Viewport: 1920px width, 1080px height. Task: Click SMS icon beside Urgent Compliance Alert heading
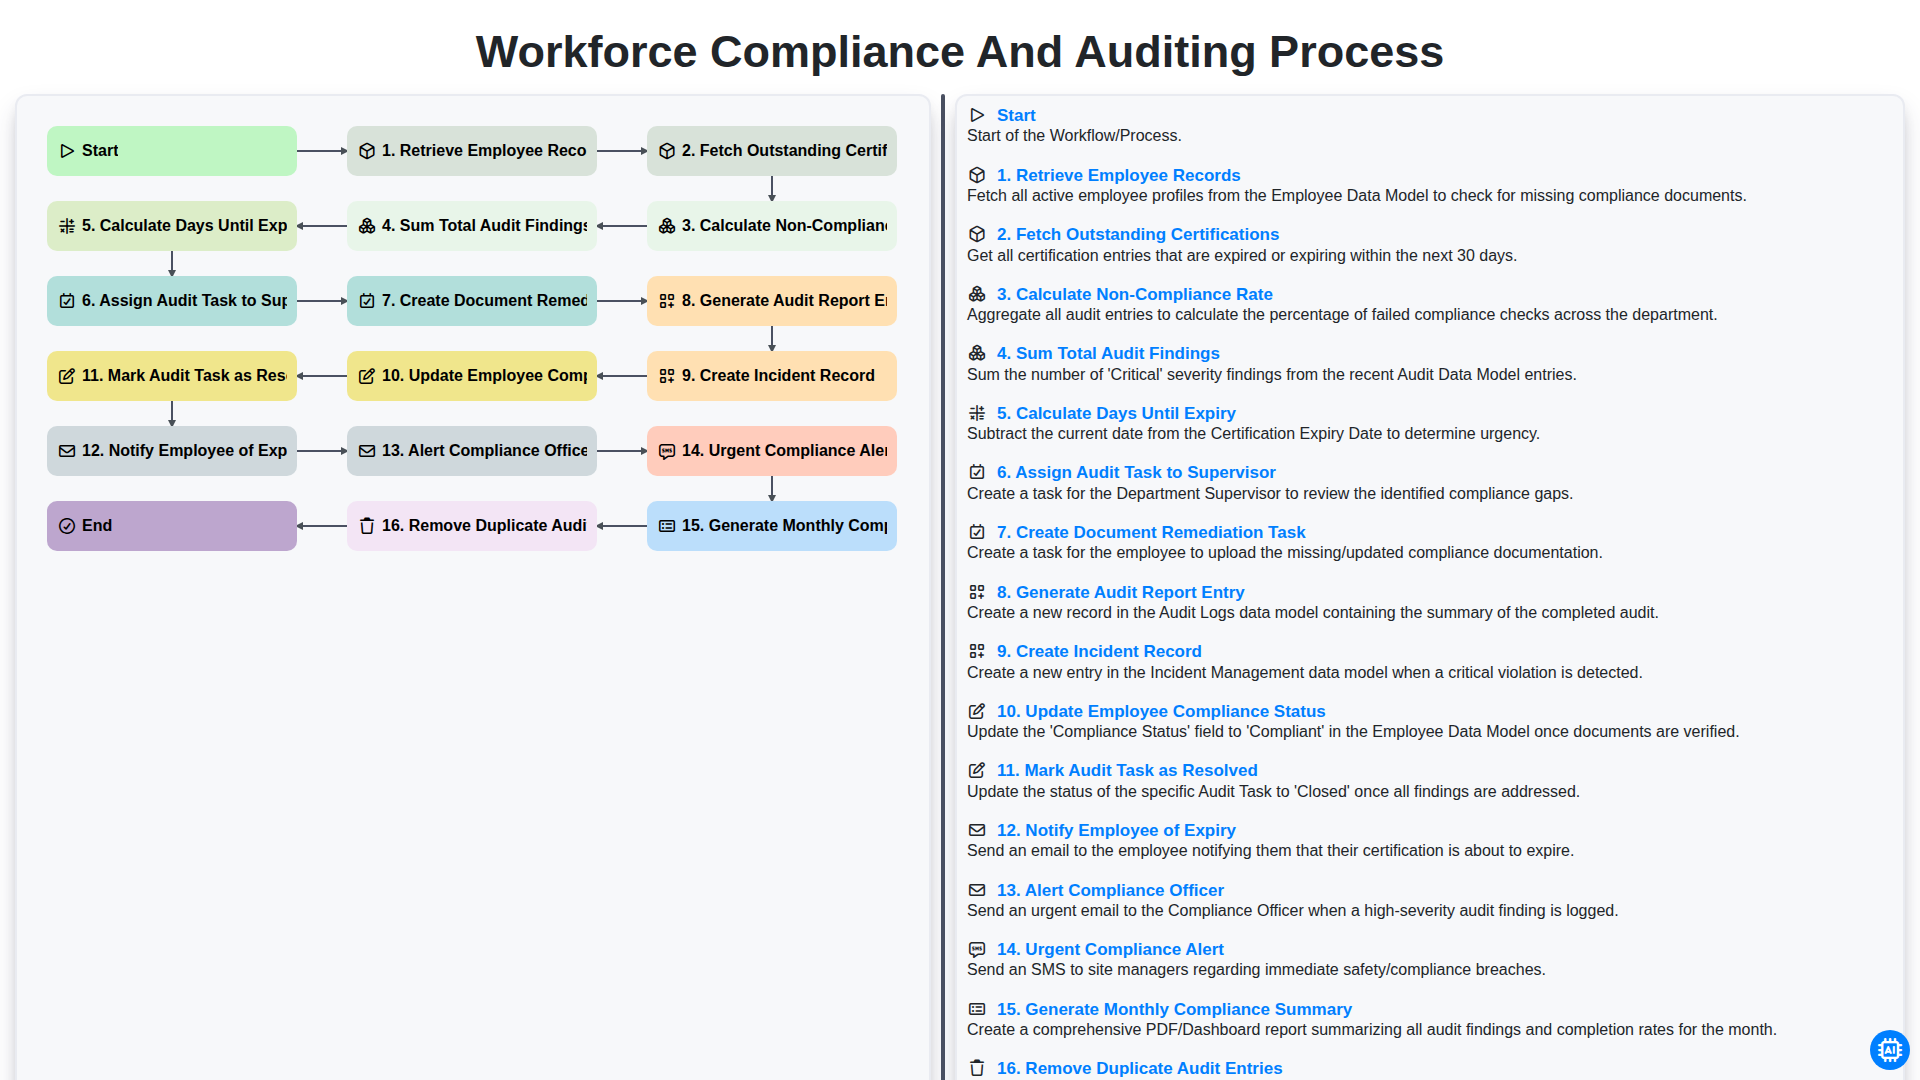pyautogui.click(x=977, y=949)
